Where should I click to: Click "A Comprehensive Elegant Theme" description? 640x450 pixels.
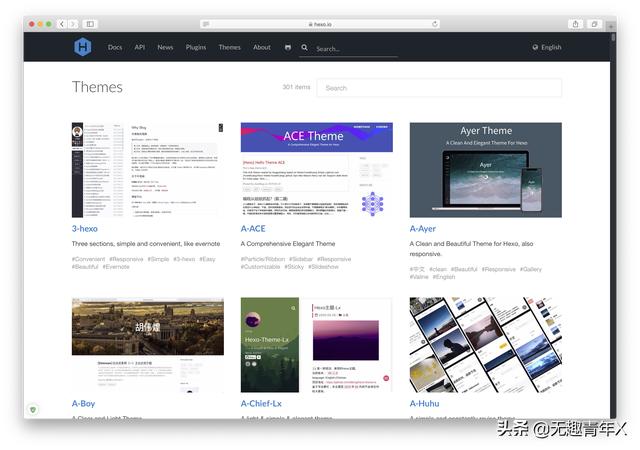[x=288, y=244]
